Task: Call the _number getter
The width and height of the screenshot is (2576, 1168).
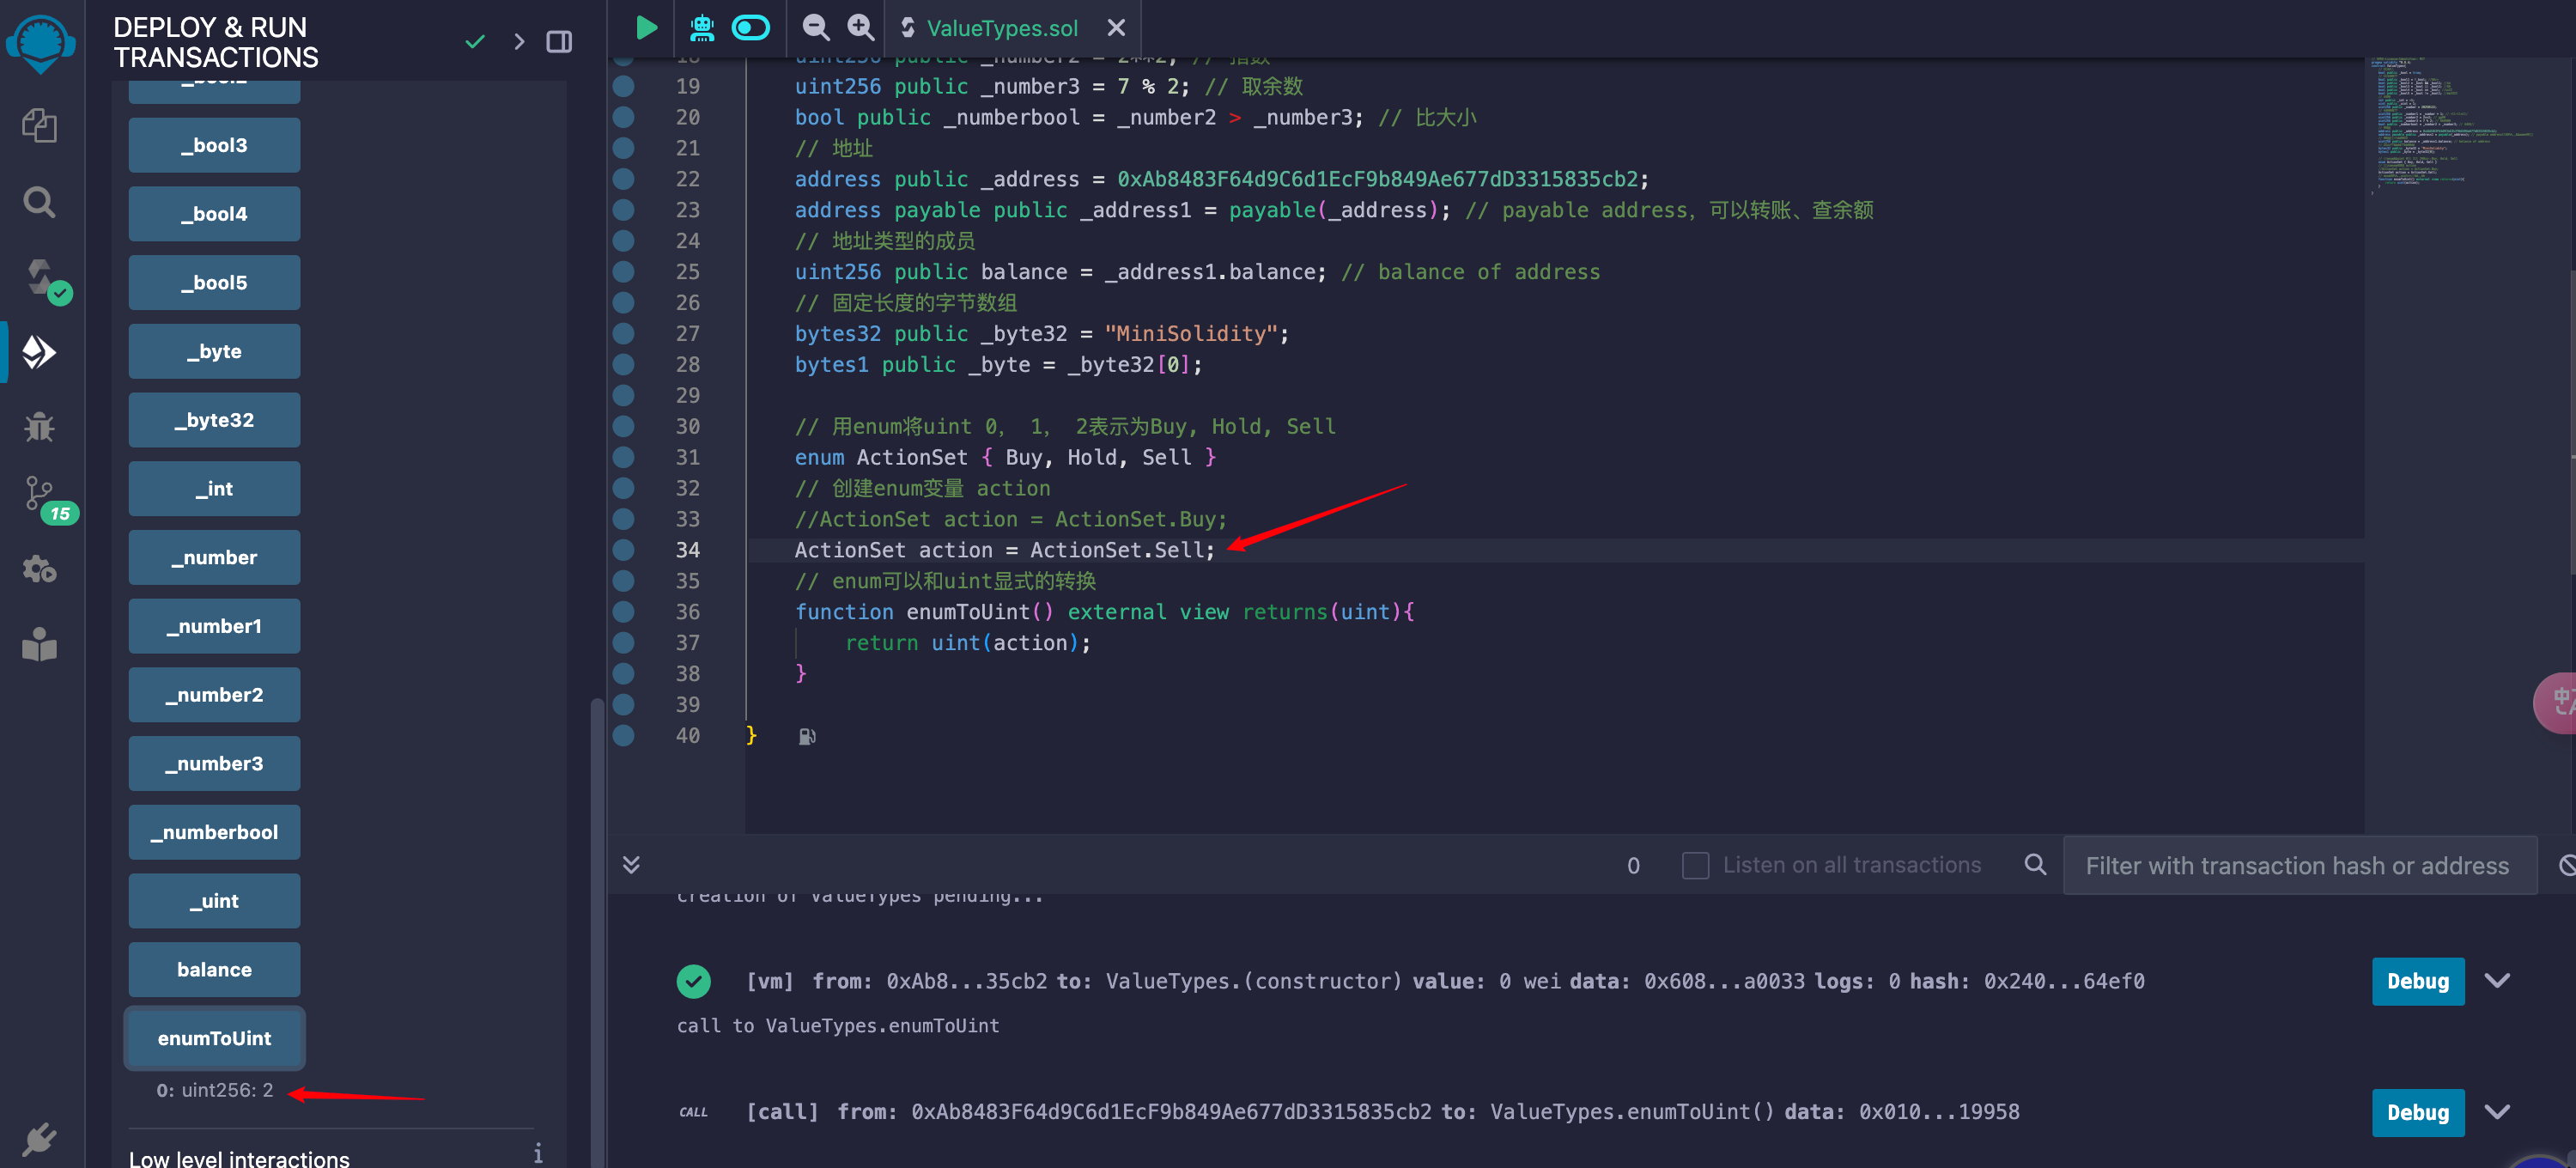Action: coord(214,558)
